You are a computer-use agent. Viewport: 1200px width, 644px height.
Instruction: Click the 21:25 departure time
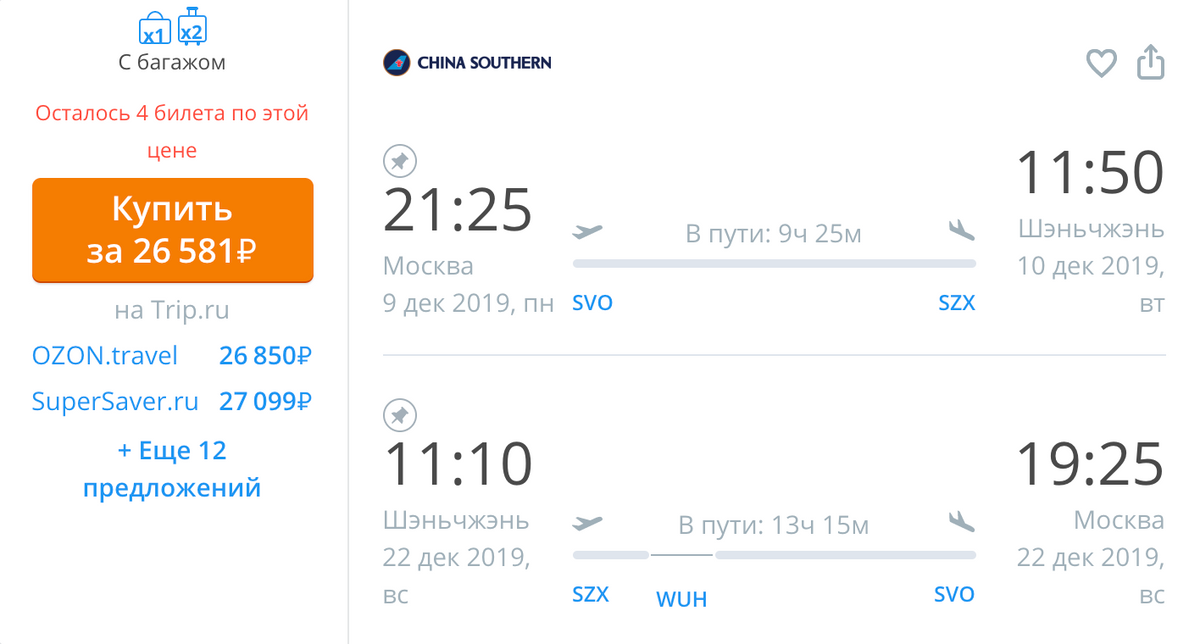(x=457, y=210)
